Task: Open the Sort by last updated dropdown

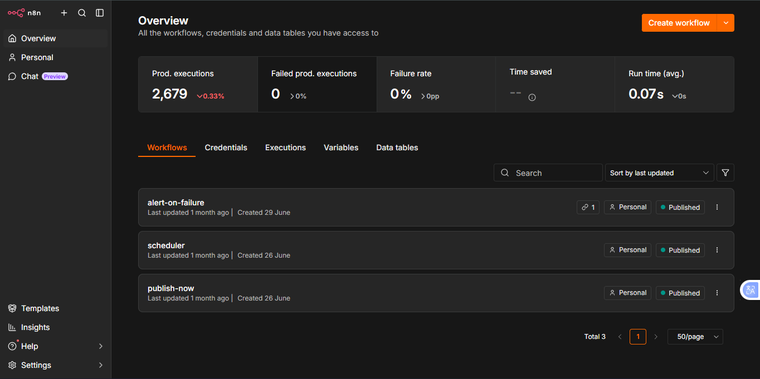Action: (659, 173)
